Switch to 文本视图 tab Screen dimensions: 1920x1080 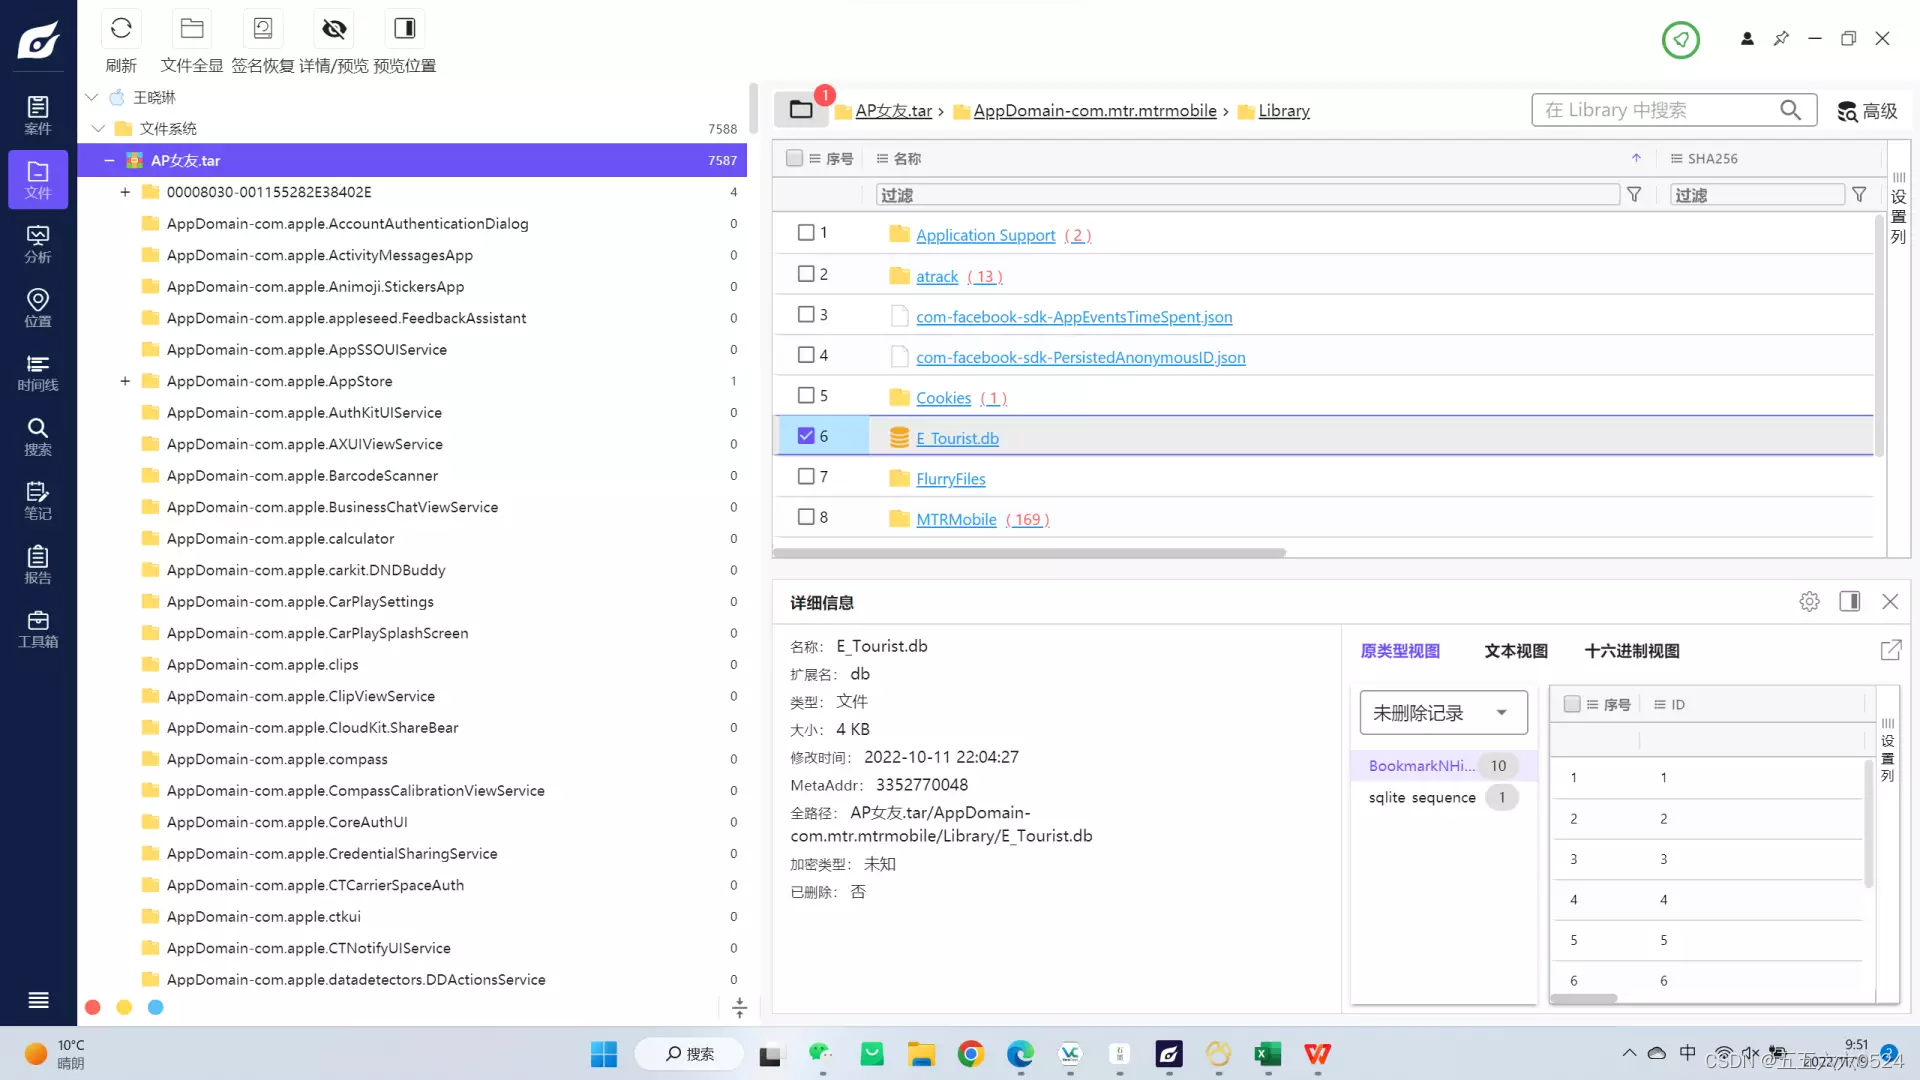coord(1515,651)
